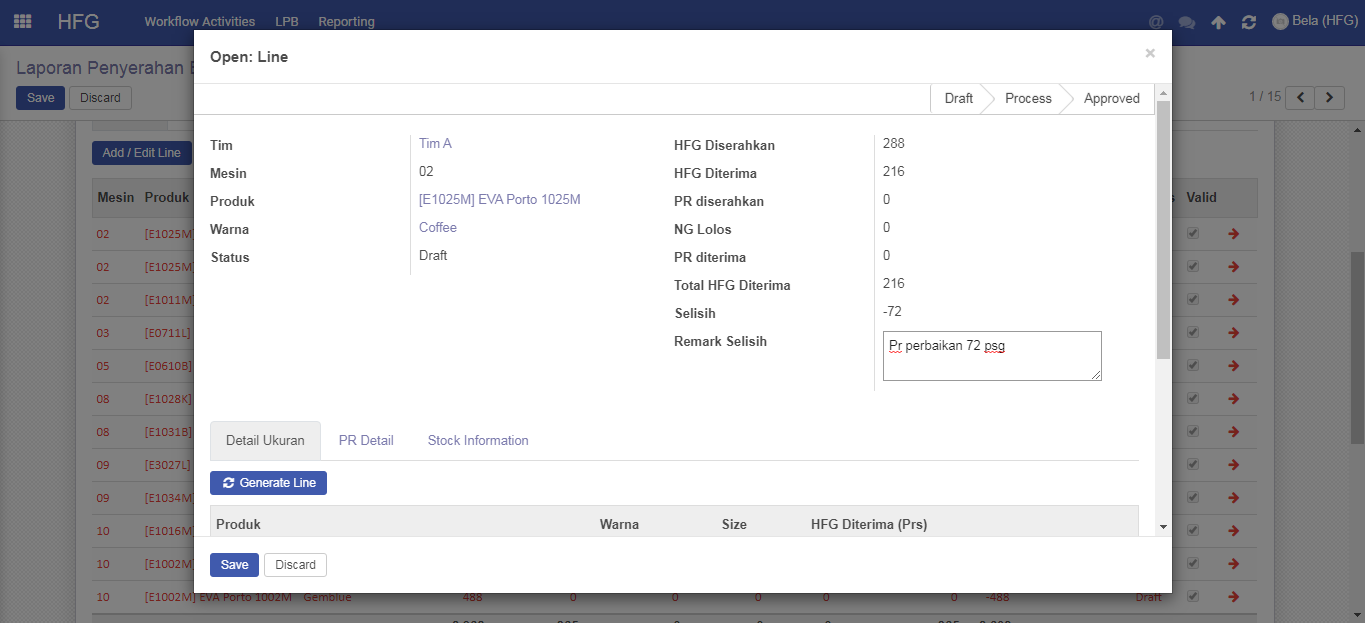This screenshot has height=623, width=1365.
Task: Click the refresh arrows icon in navbar
Action: pyautogui.click(x=1248, y=22)
